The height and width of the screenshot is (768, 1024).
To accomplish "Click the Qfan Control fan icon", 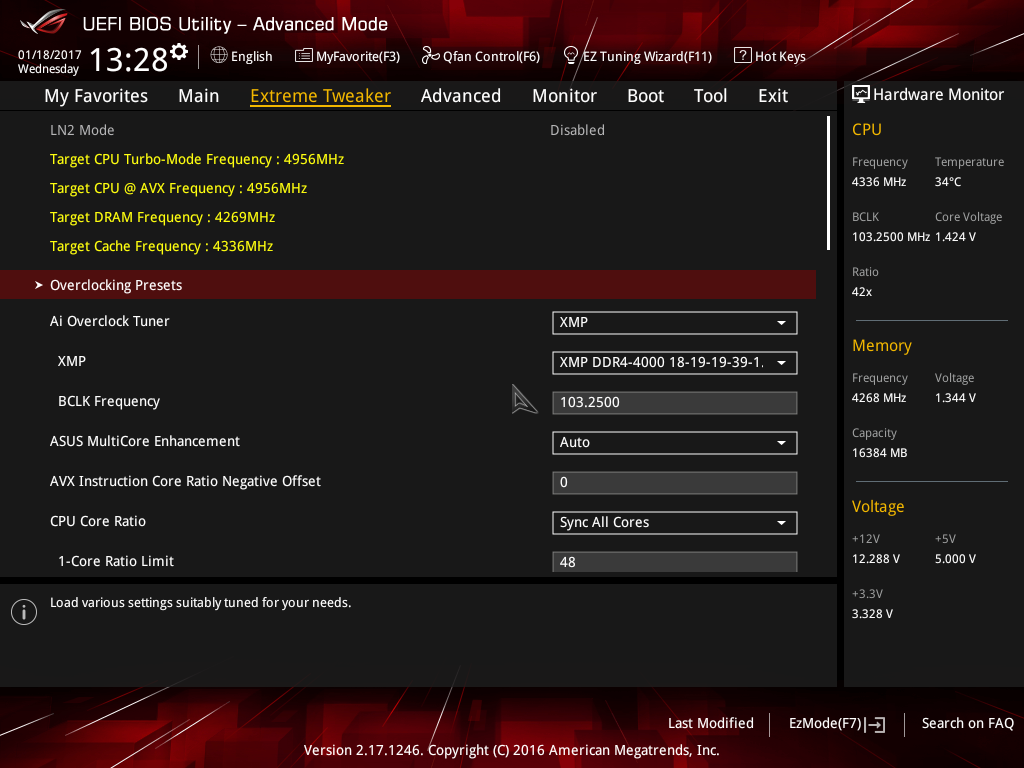I will tap(430, 56).
